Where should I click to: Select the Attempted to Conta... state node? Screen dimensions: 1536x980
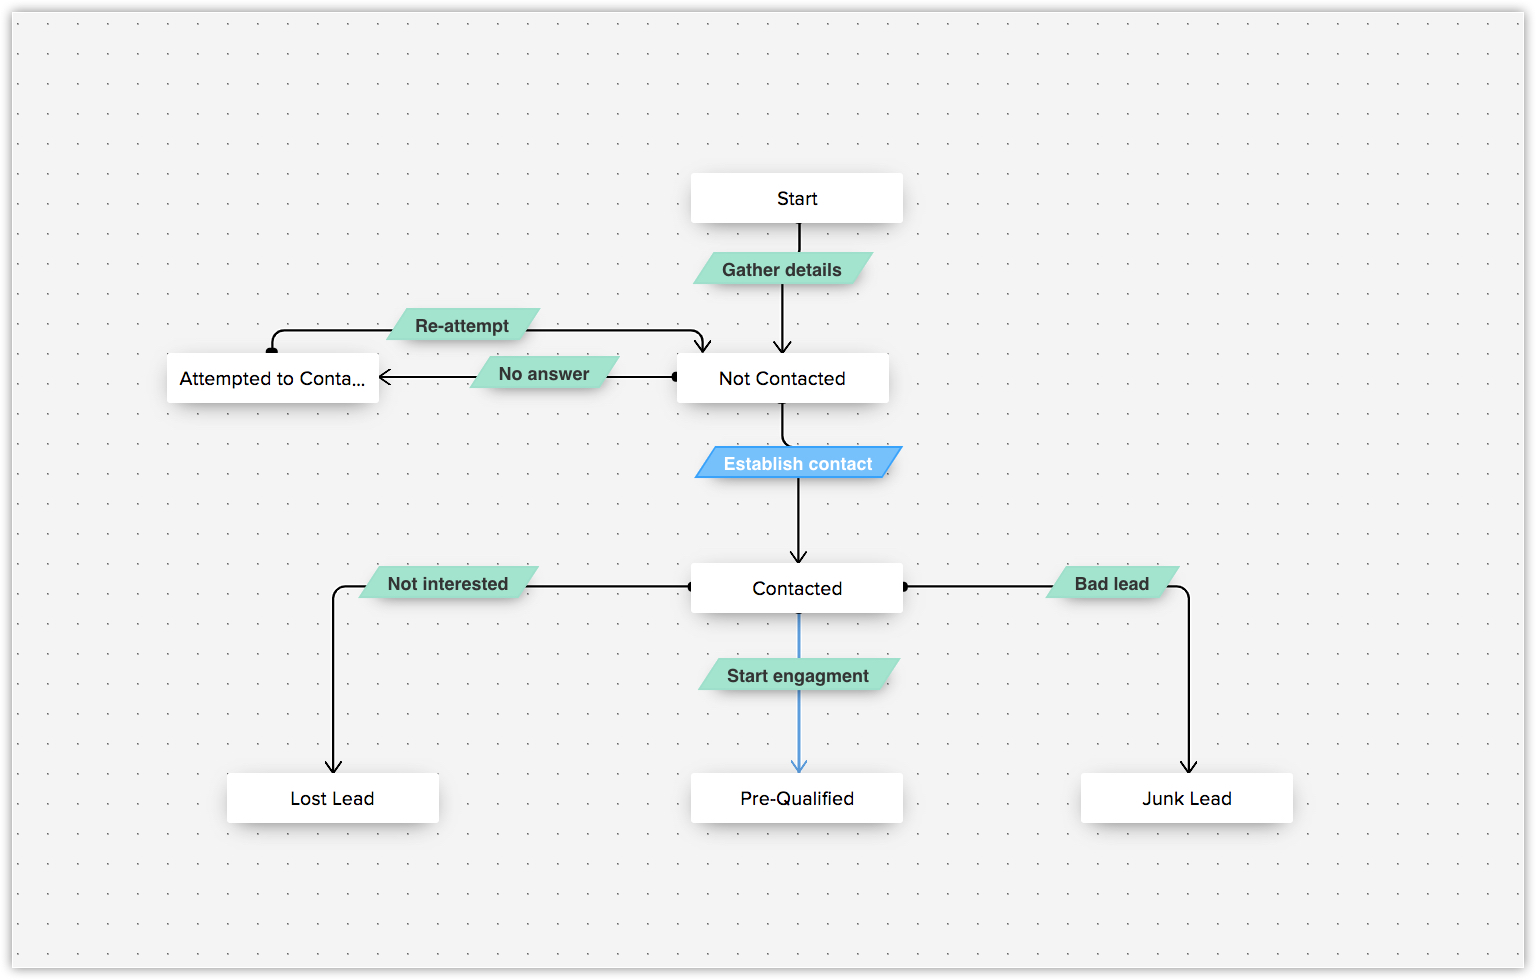click(272, 378)
